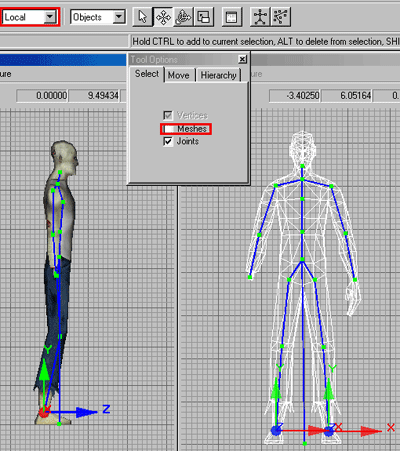Image resolution: width=400 pixels, height=451 pixels.
Task: Click the -3.40250 coordinate field
Action: click(x=295, y=96)
